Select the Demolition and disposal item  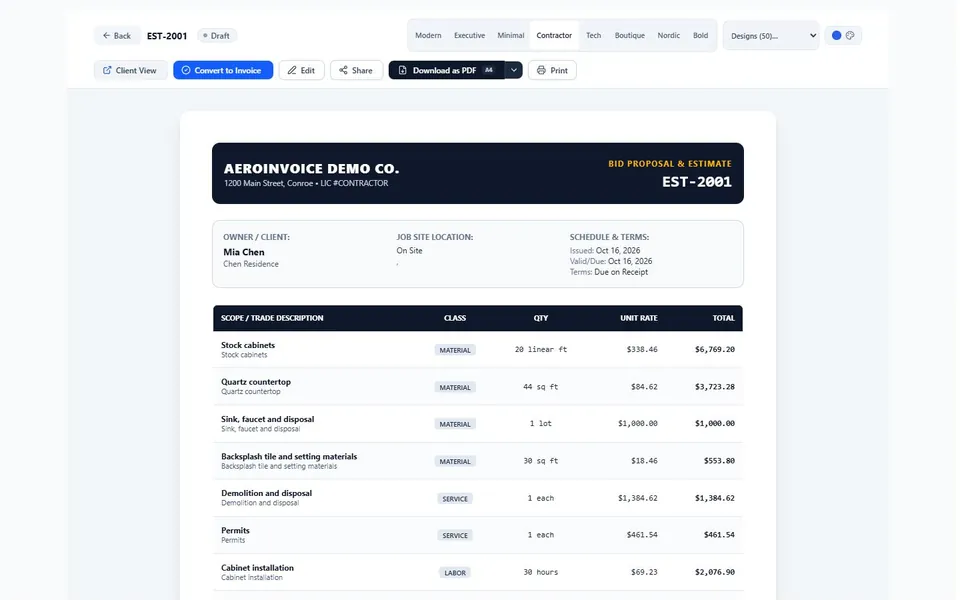pyautogui.click(x=478, y=498)
